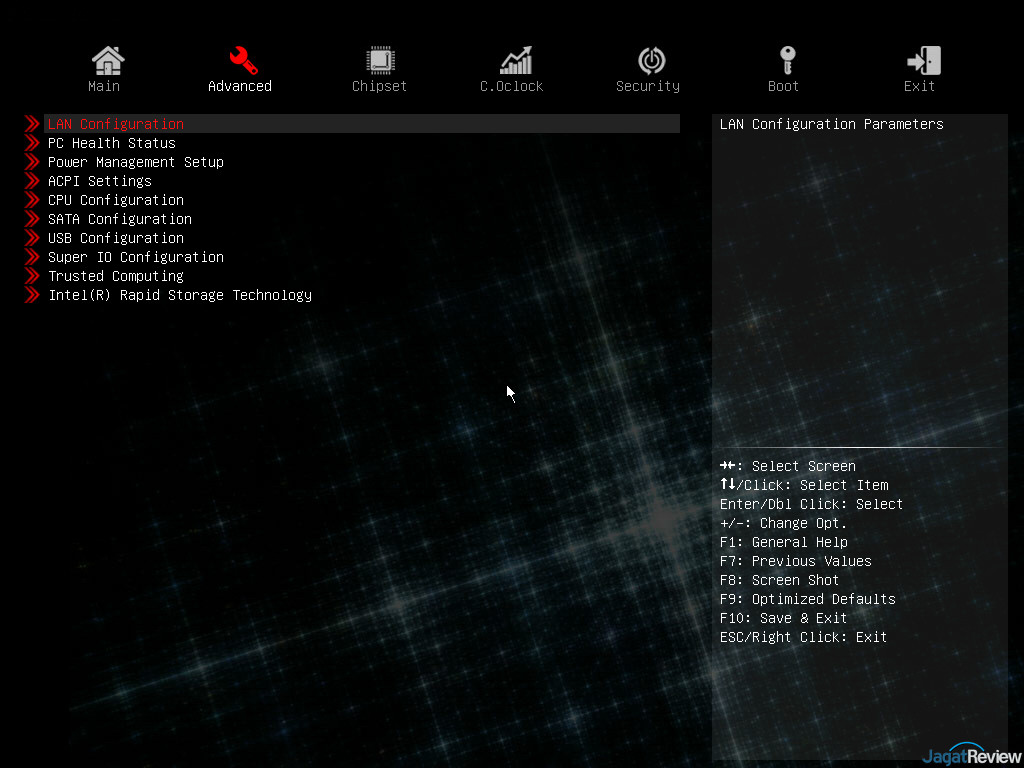Switch to the Security tab label
The height and width of the screenshot is (768, 1024).
click(648, 86)
